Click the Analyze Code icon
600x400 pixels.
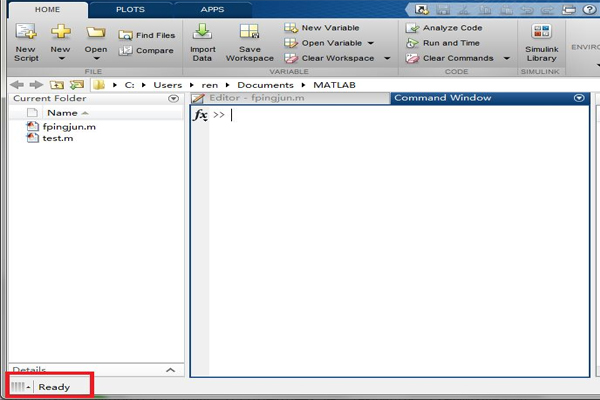click(412, 28)
